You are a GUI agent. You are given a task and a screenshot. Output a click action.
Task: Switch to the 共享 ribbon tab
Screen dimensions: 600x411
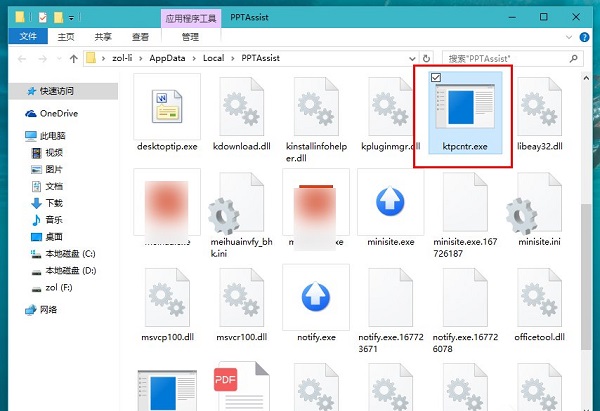(x=103, y=37)
